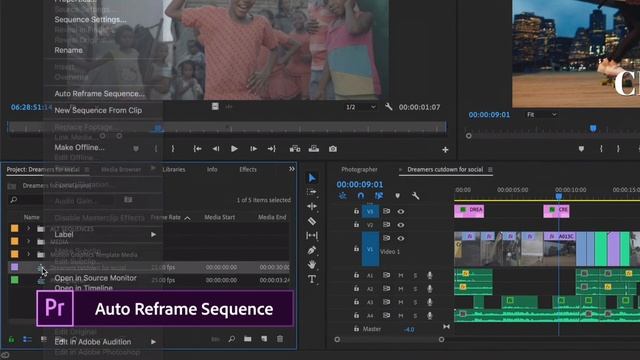Choose Make Offline from context menu
Viewport: 640px width, 360px height.
80,147
